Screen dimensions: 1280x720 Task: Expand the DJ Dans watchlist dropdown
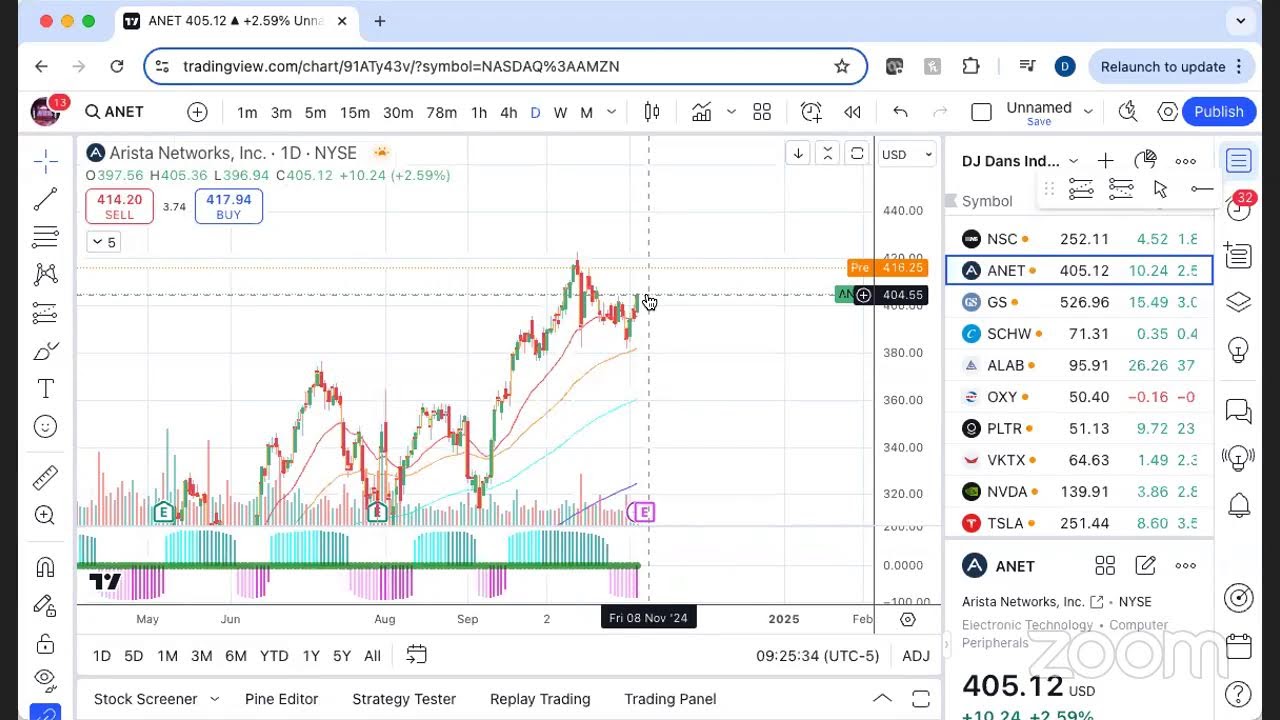click(1073, 161)
